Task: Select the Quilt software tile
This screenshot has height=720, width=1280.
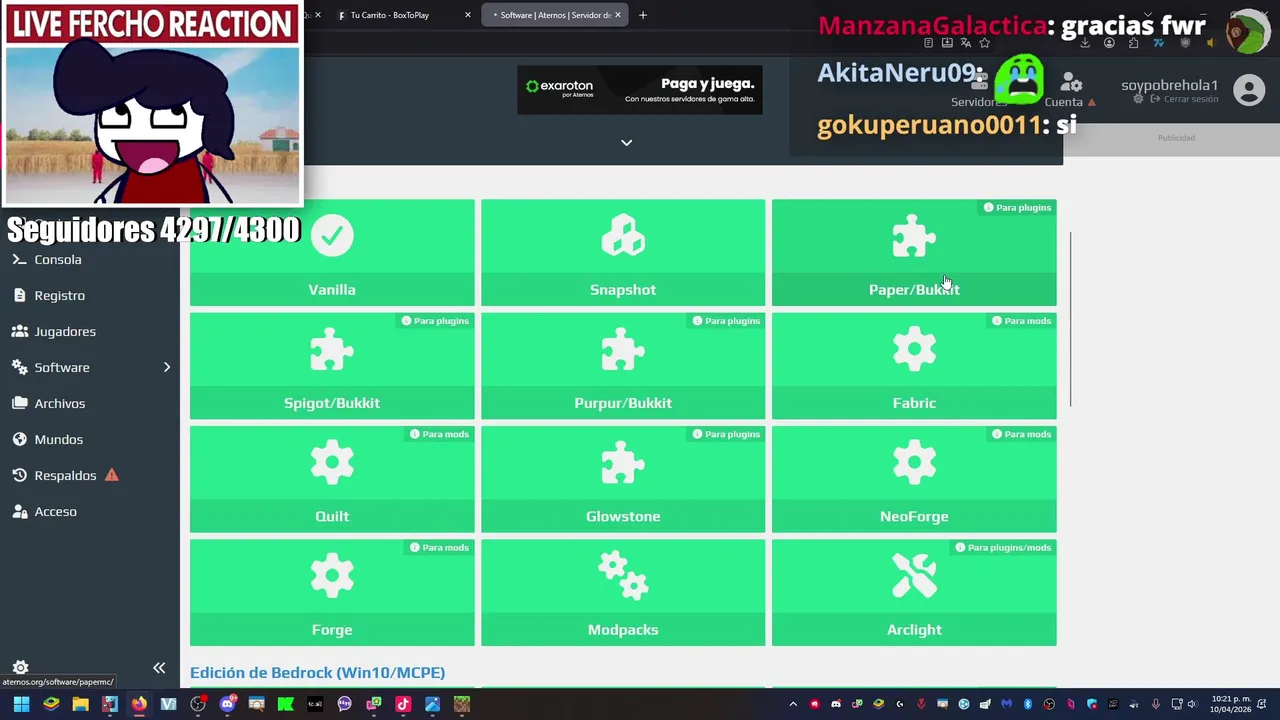Action: (332, 479)
